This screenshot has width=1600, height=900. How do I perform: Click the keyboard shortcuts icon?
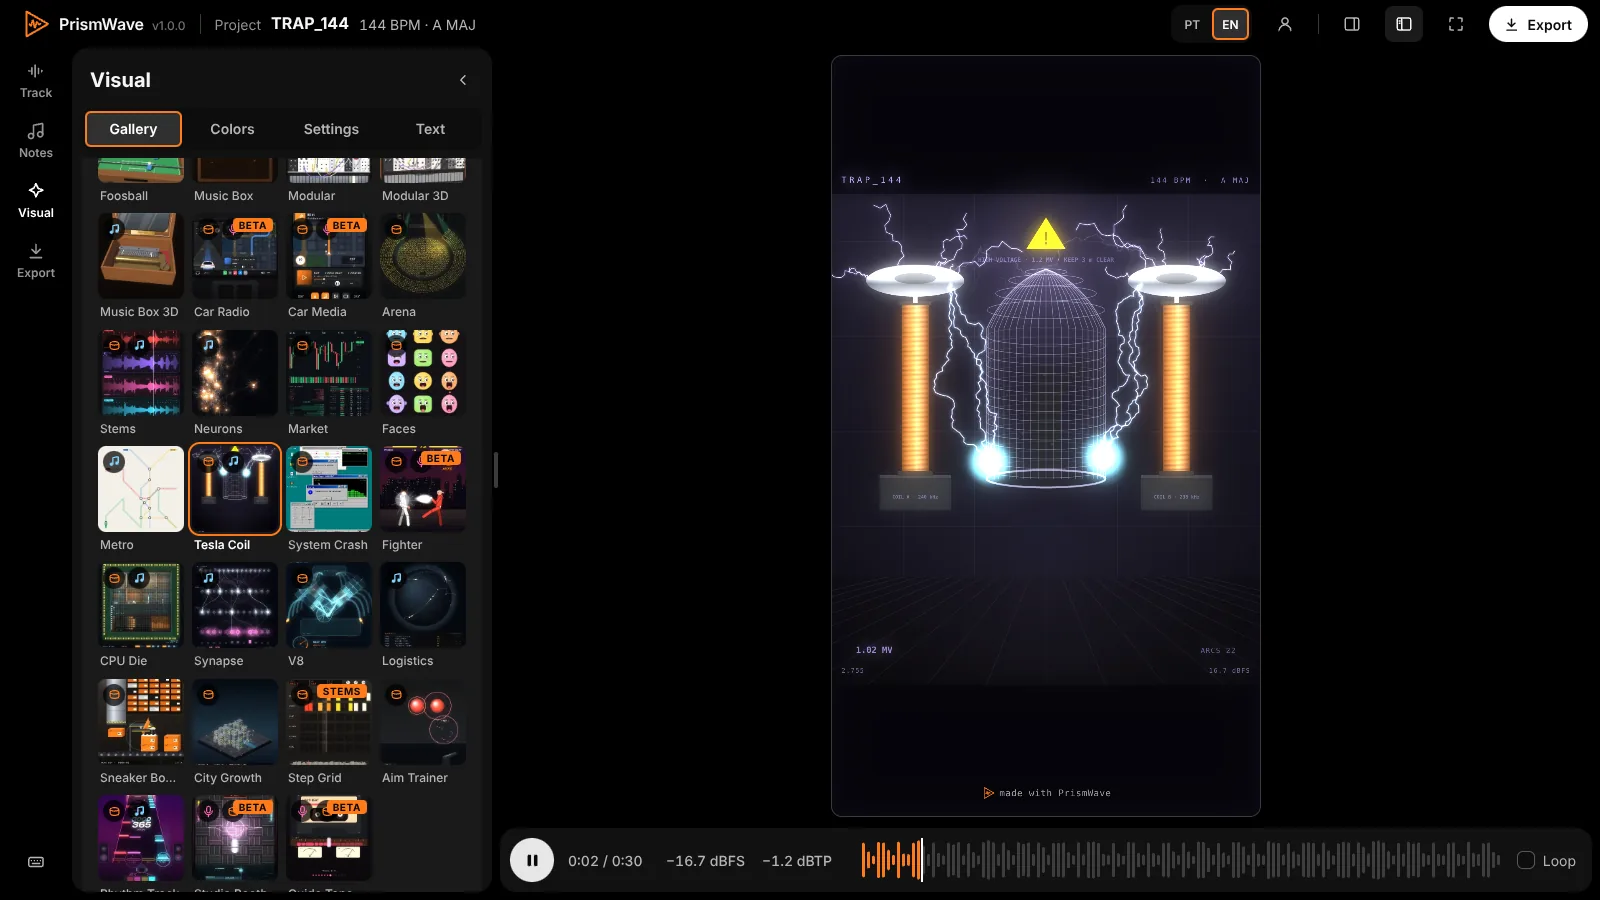36,862
